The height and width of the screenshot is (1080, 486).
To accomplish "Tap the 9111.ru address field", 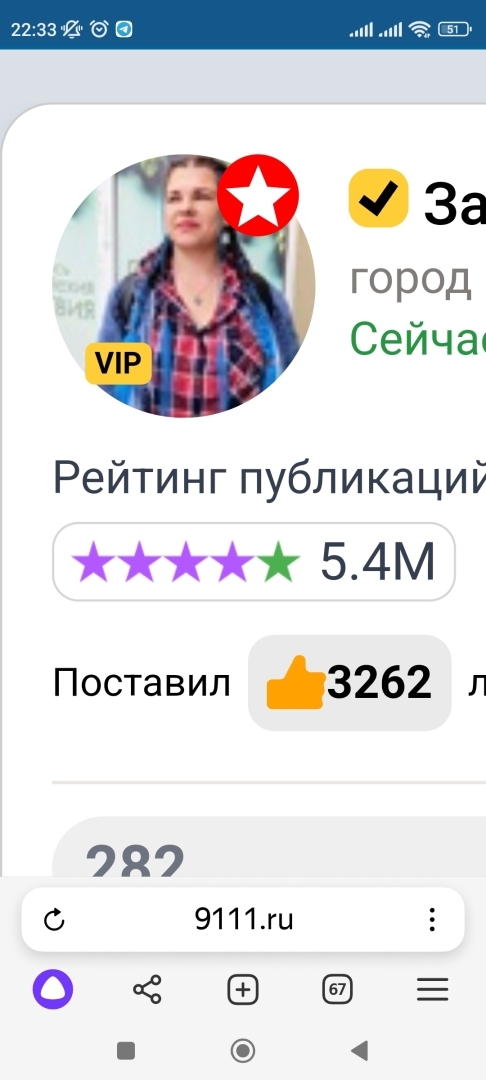I will (x=243, y=920).
